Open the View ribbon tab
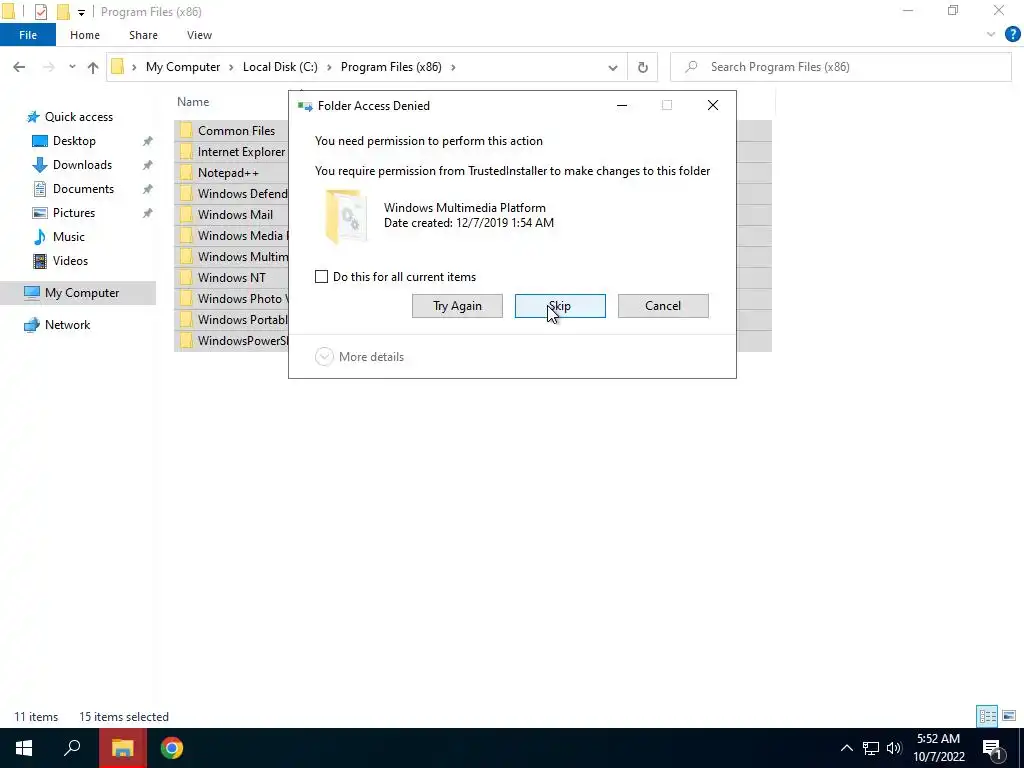This screenshot has width=1024, height=768. tap(199, 35)
